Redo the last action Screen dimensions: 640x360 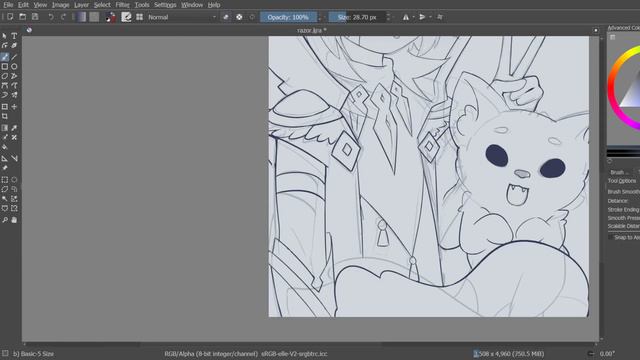(x=63, y=17)
